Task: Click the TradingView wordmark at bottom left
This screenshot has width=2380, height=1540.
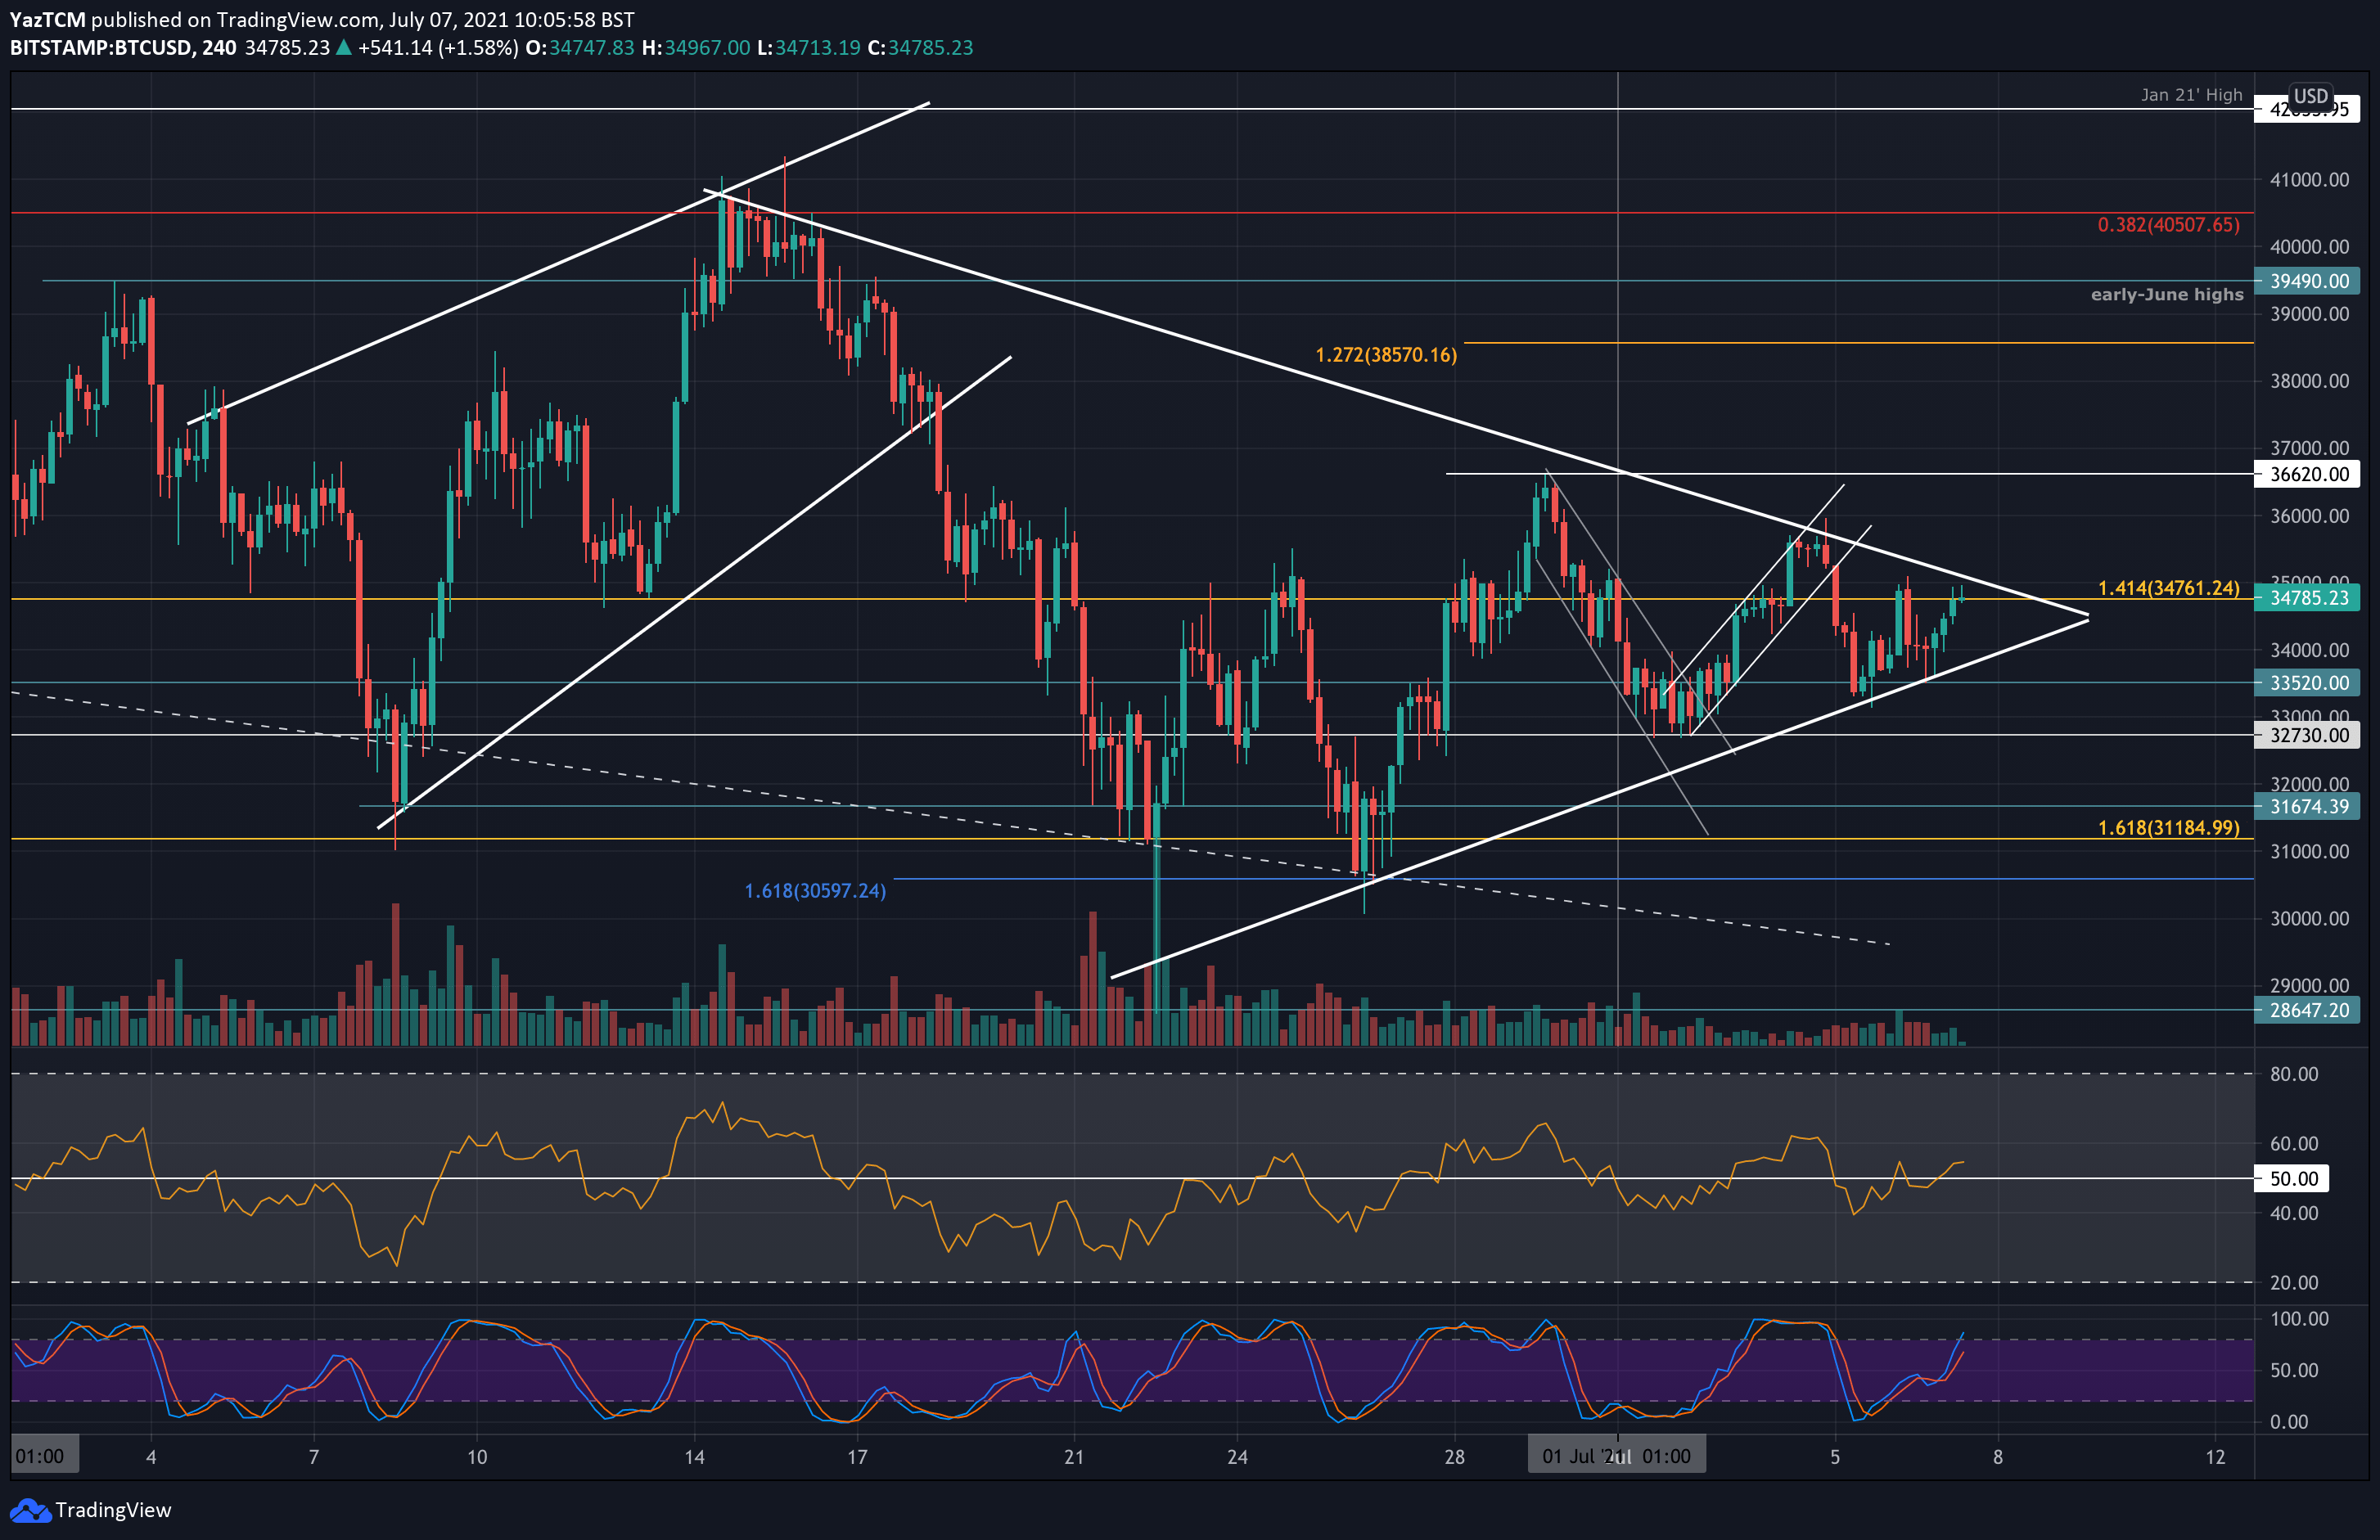Action: (113, 1510)
